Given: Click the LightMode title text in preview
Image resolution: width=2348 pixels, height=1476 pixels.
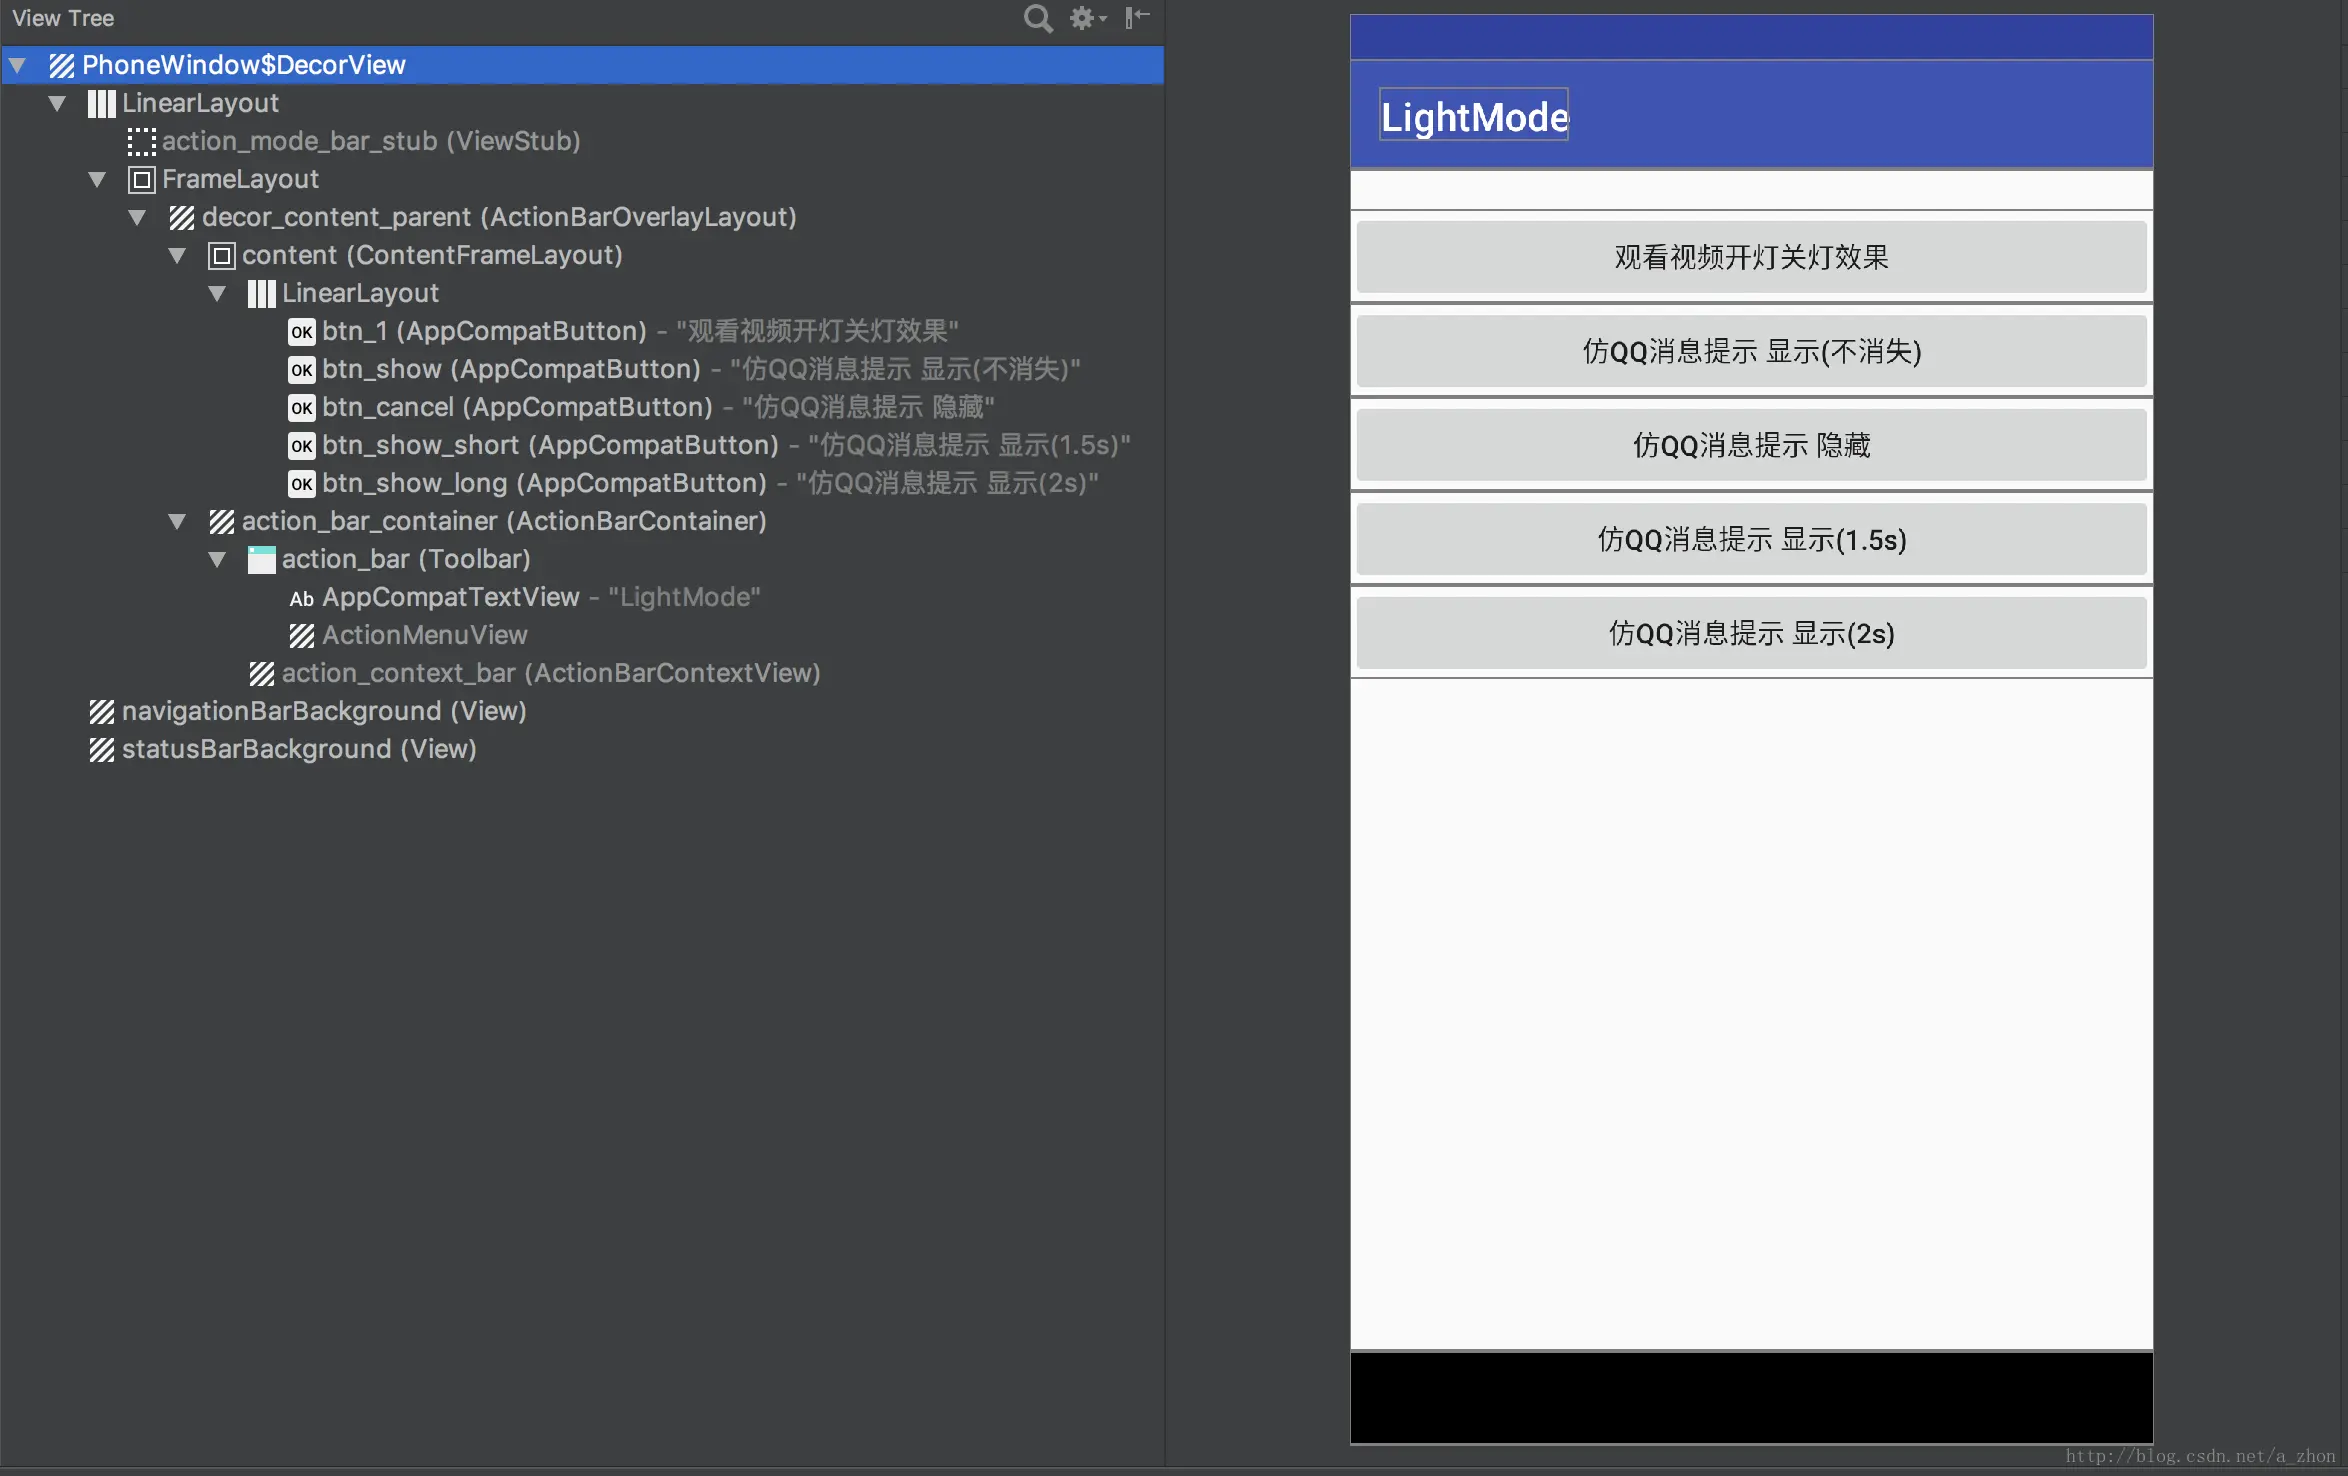Looking at the screenshot, I should click(1473, 117).
